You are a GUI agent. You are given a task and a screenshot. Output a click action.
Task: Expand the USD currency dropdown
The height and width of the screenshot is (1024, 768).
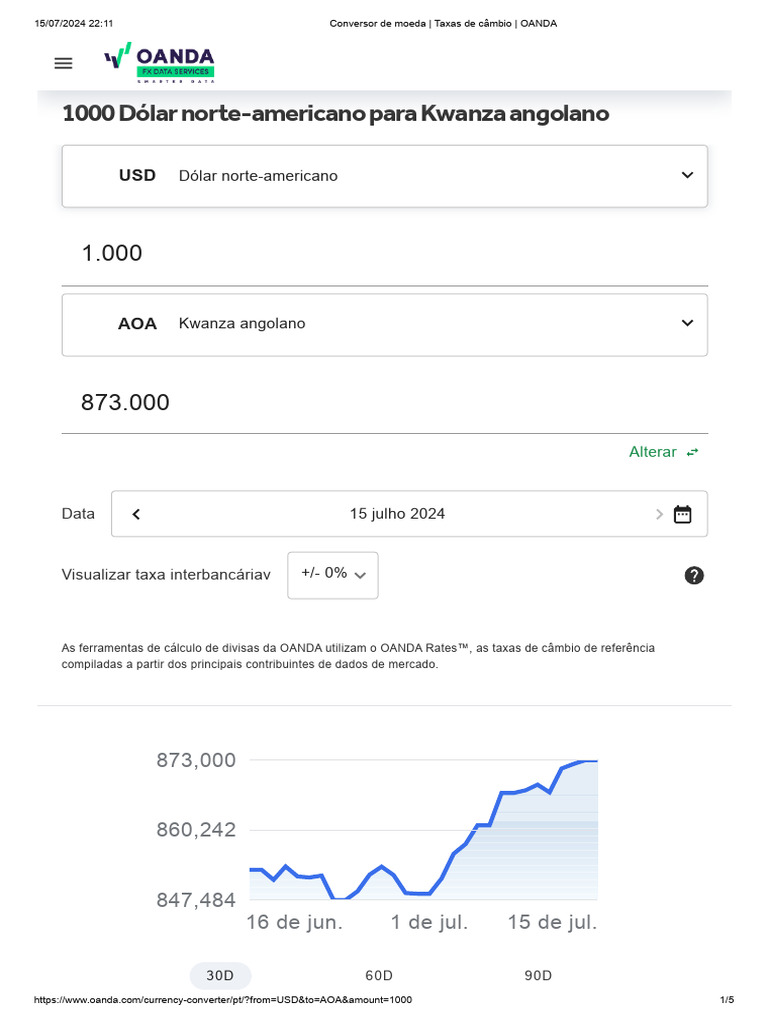[x=687, y=175]
